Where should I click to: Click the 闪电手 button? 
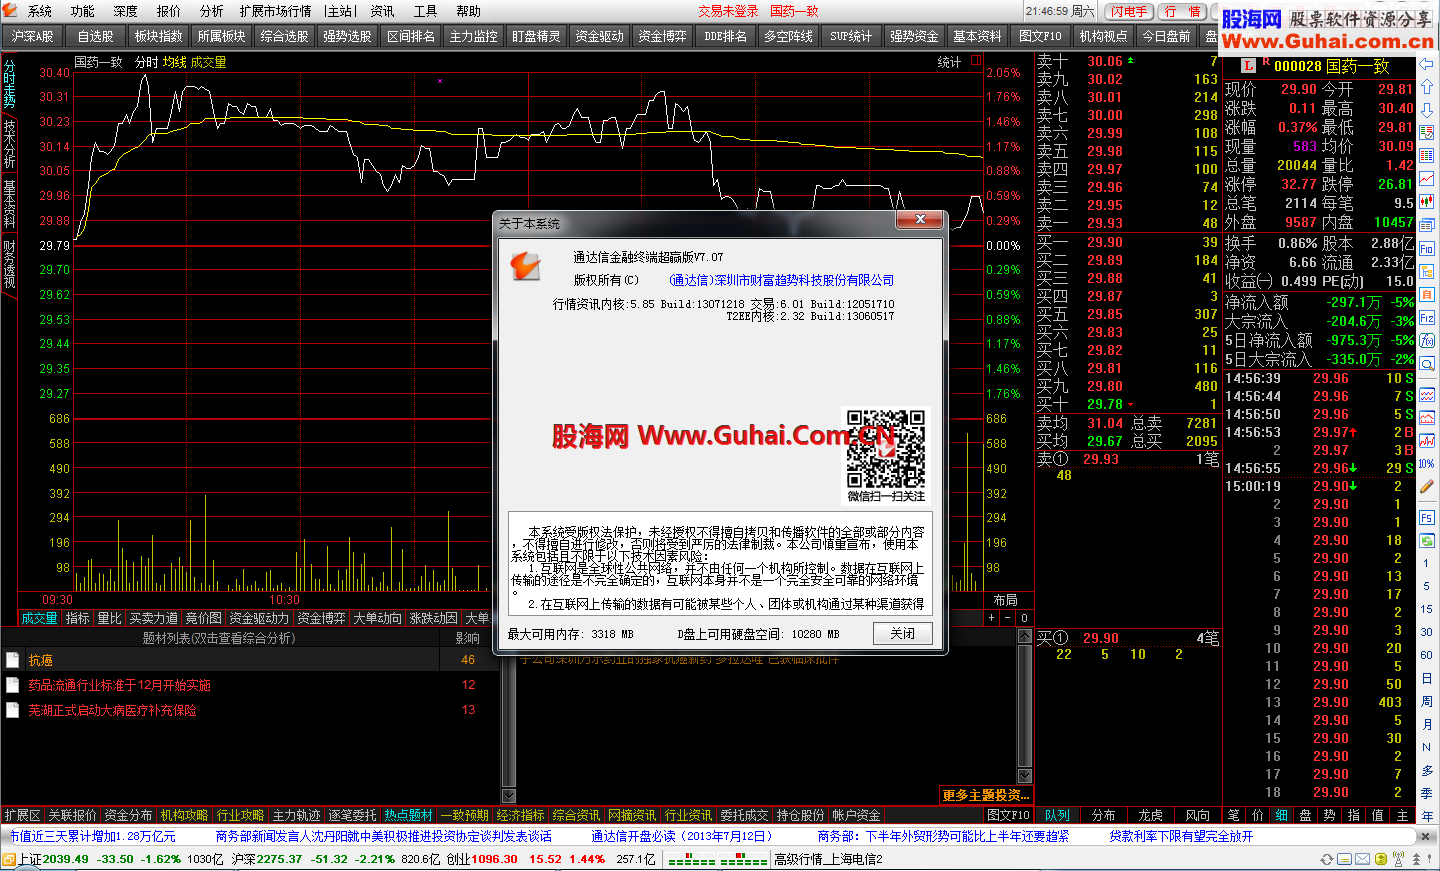(1129, 11)
